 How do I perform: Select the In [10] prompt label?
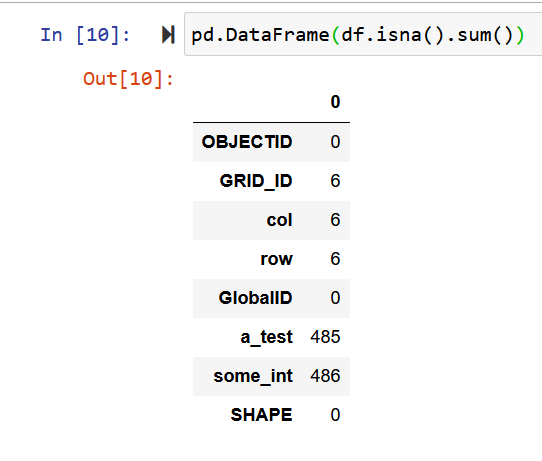[x=85, y=35]
